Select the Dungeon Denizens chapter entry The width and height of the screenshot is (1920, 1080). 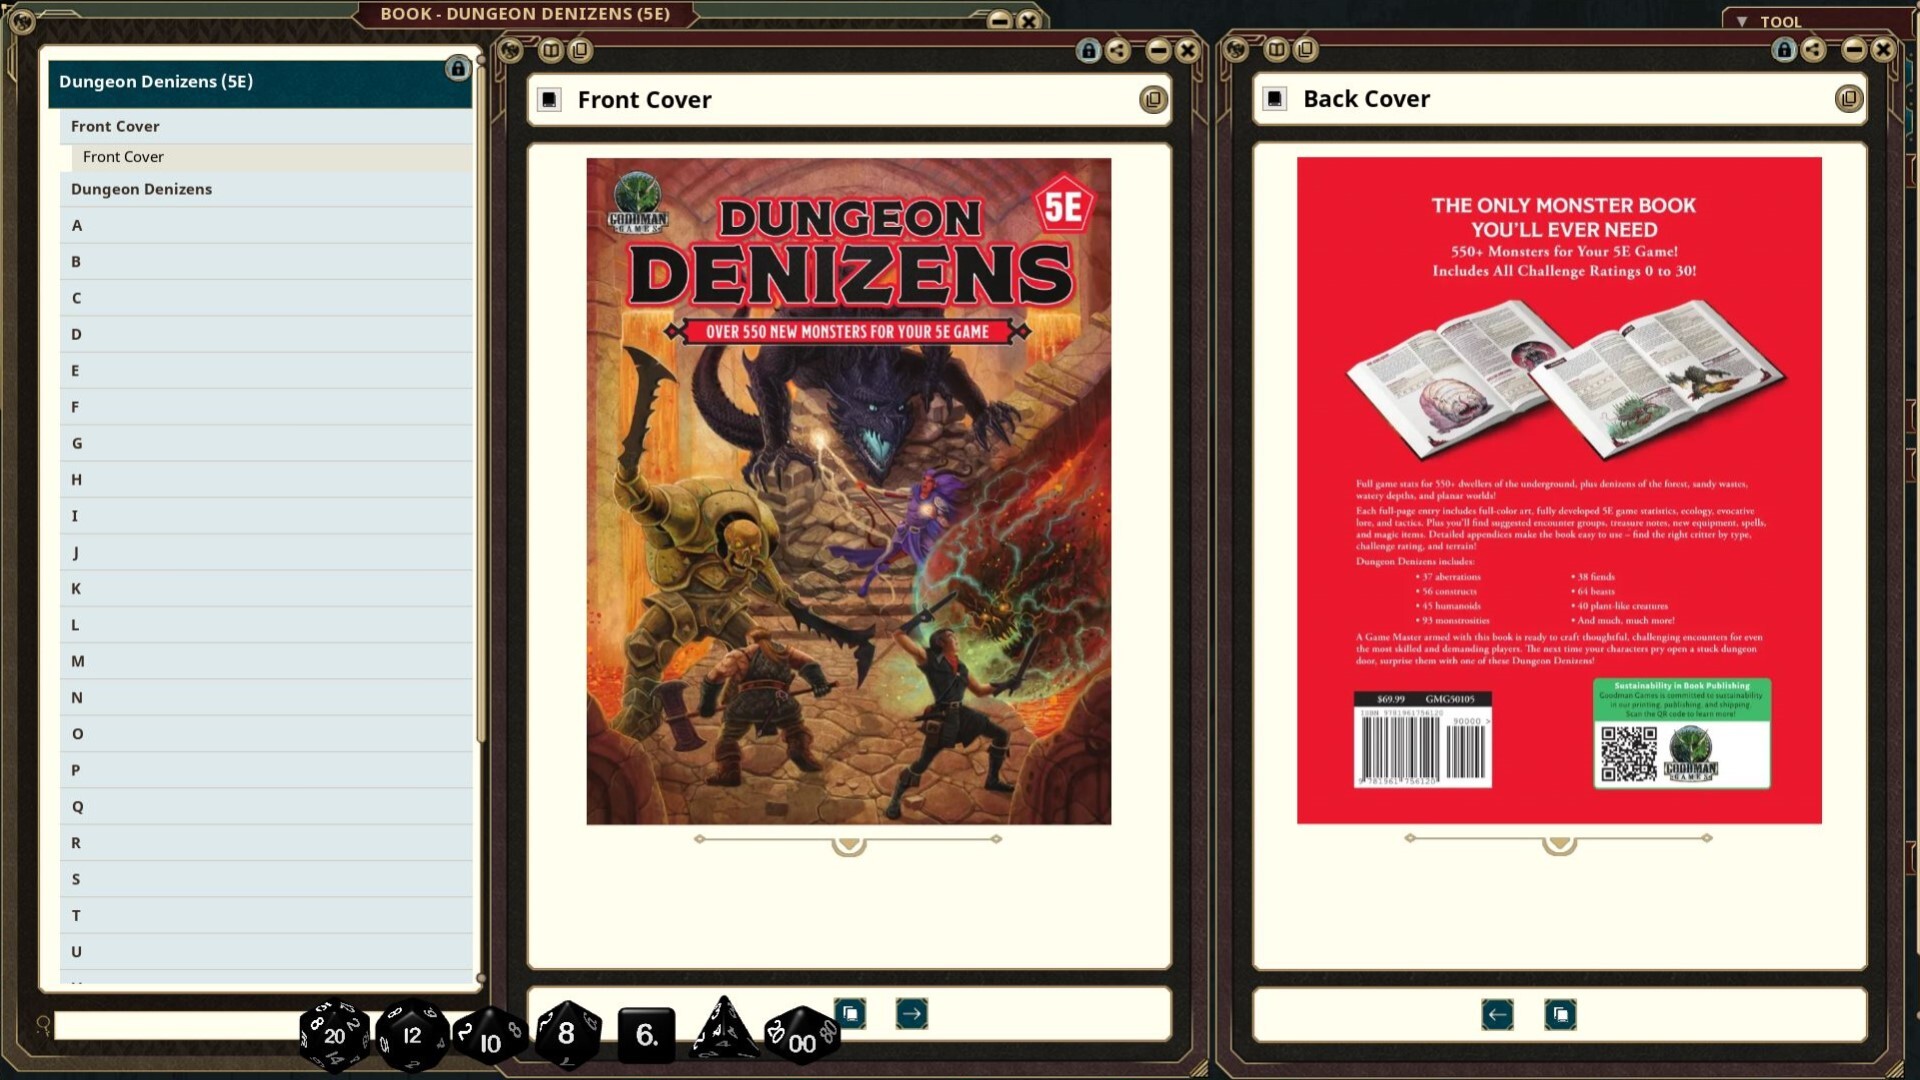pyautogui.click(x=141, y=189)
